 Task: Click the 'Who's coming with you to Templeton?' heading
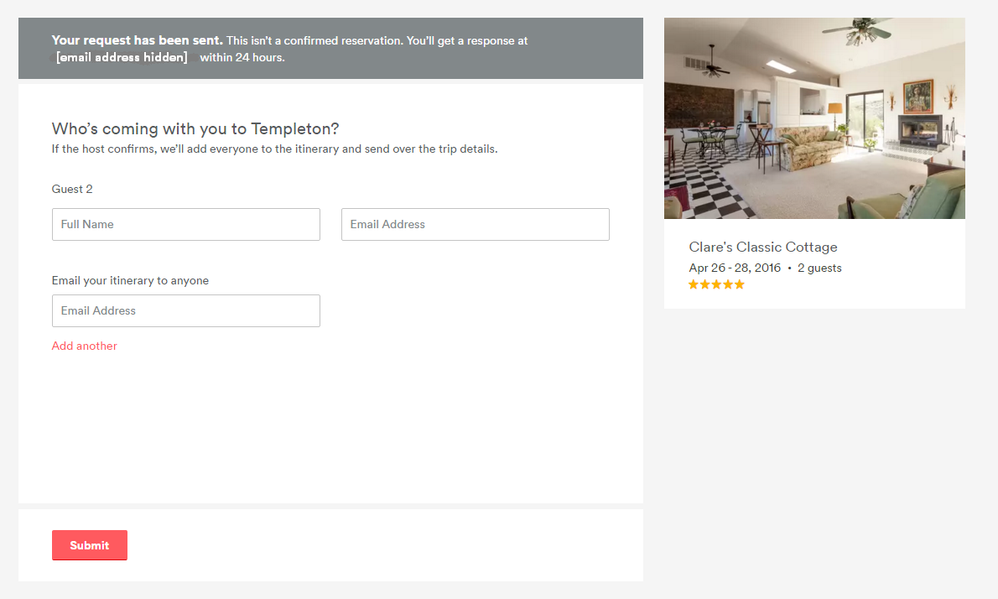[195, 129]
